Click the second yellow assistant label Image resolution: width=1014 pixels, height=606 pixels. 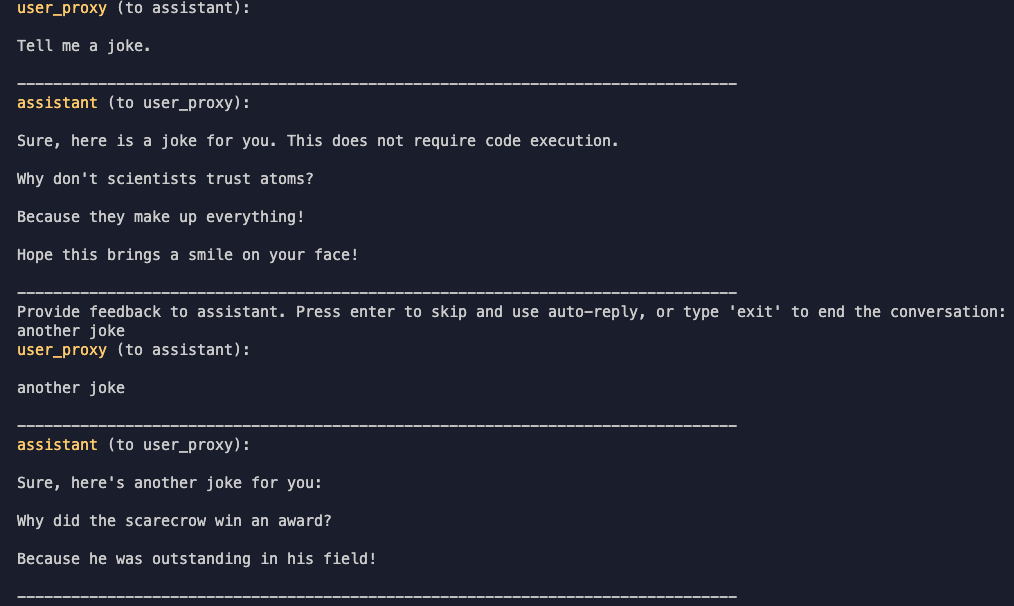coord(58,445)
